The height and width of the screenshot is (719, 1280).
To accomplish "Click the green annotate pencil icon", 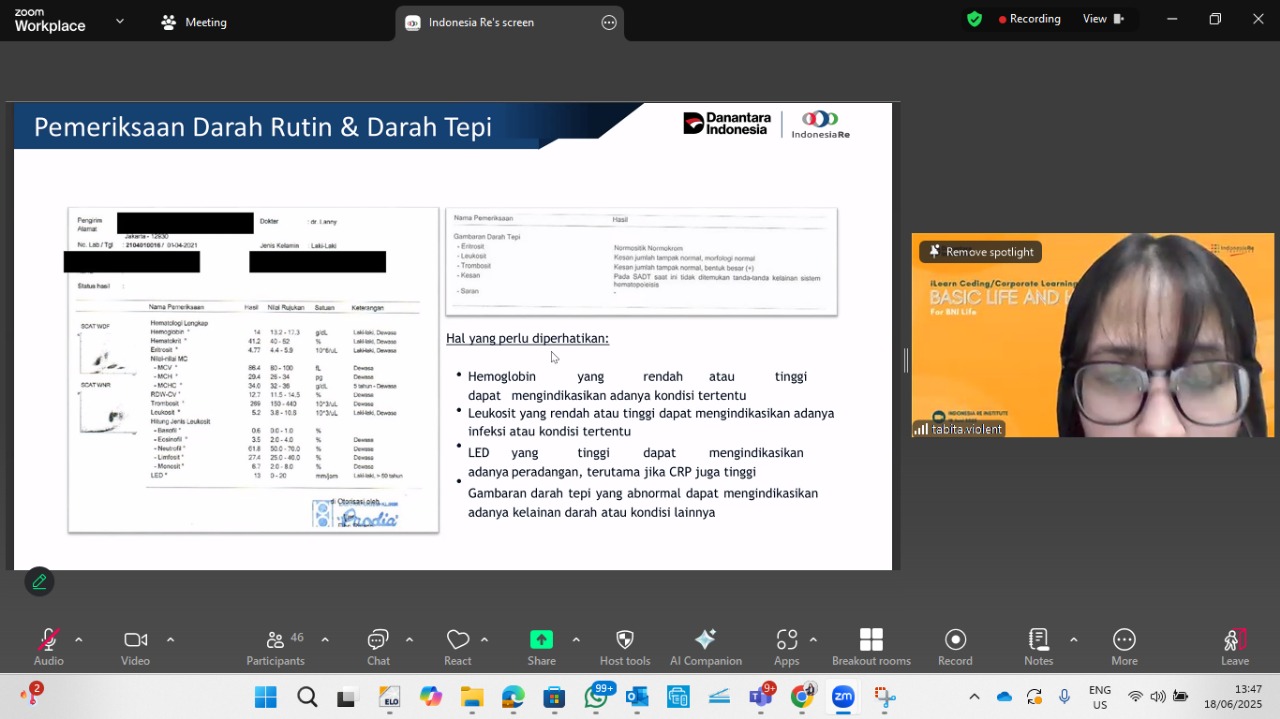I will (40, 581).
